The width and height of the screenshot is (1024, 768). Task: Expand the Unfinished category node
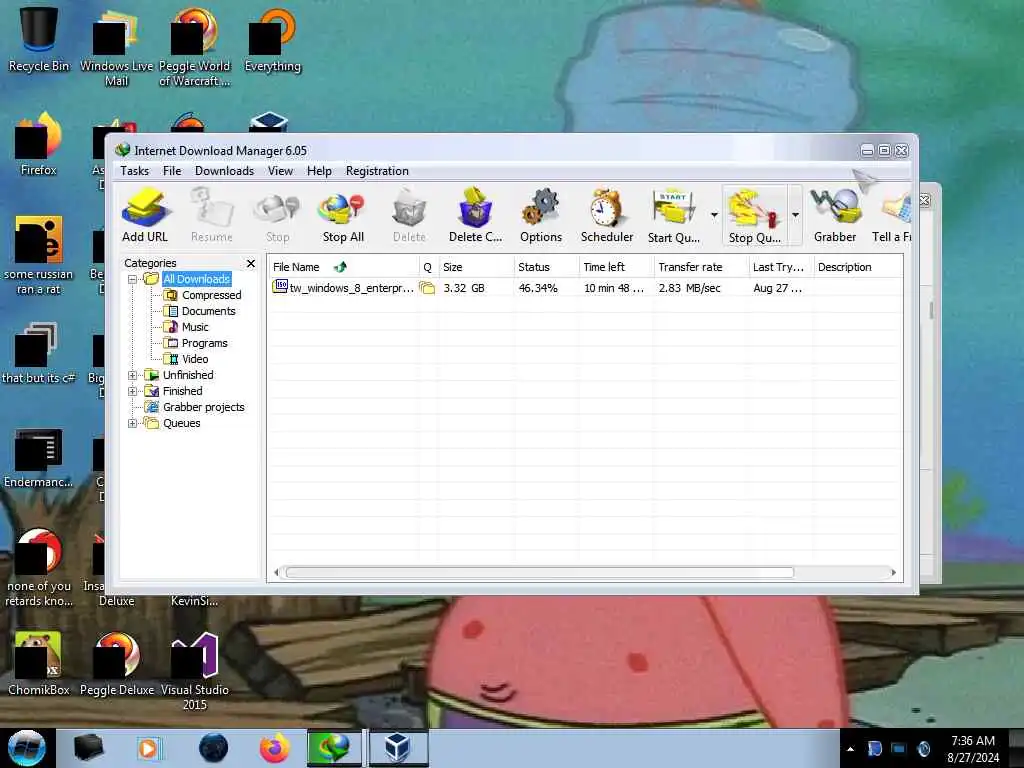pos(133,376)
